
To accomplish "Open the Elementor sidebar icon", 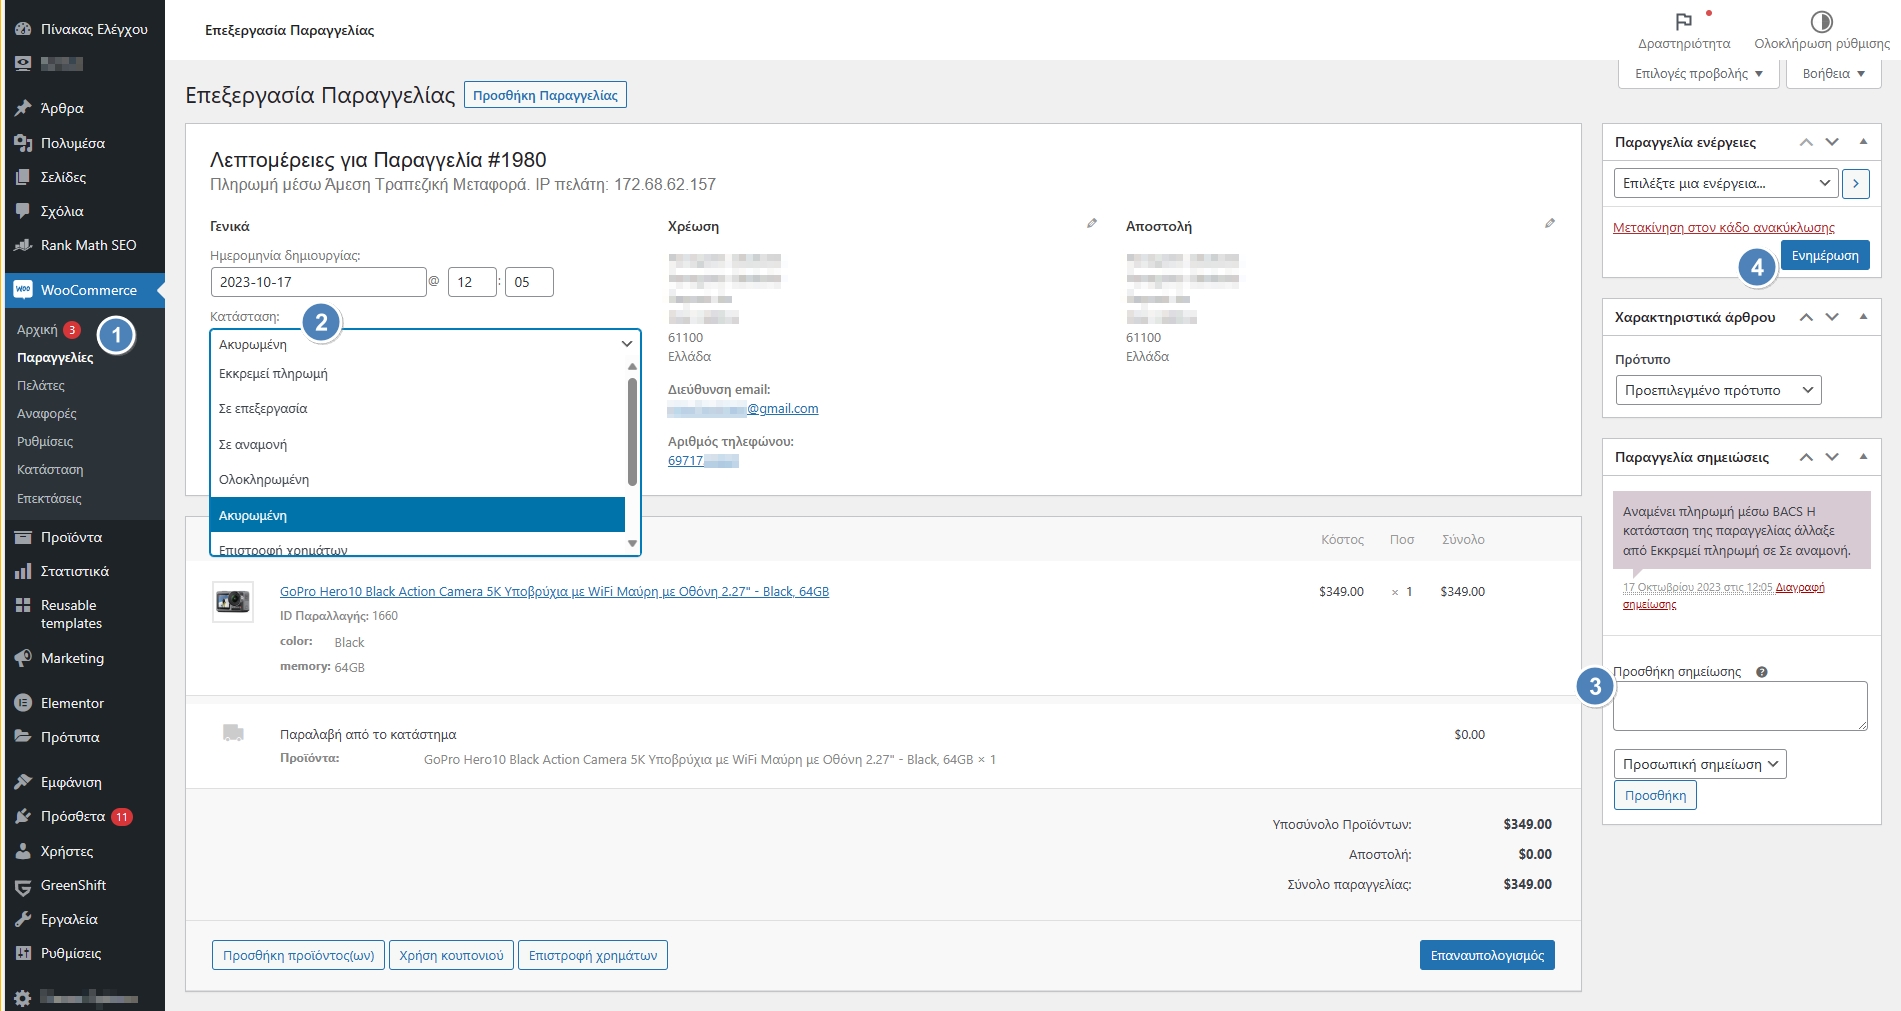I will (23, 703).
